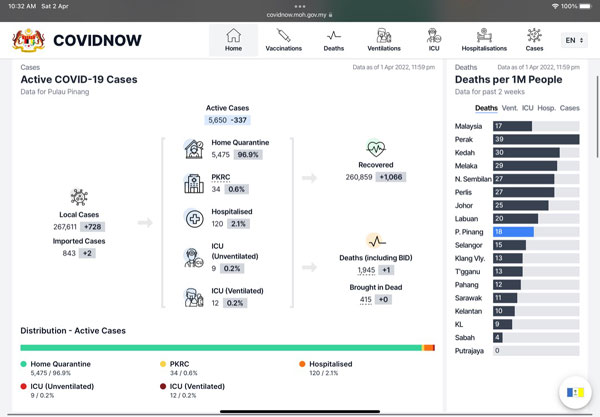The width and height of the screenshot is (600, 417).
Task: Tap the three-dot multitasking indicator
Action: 300,7
